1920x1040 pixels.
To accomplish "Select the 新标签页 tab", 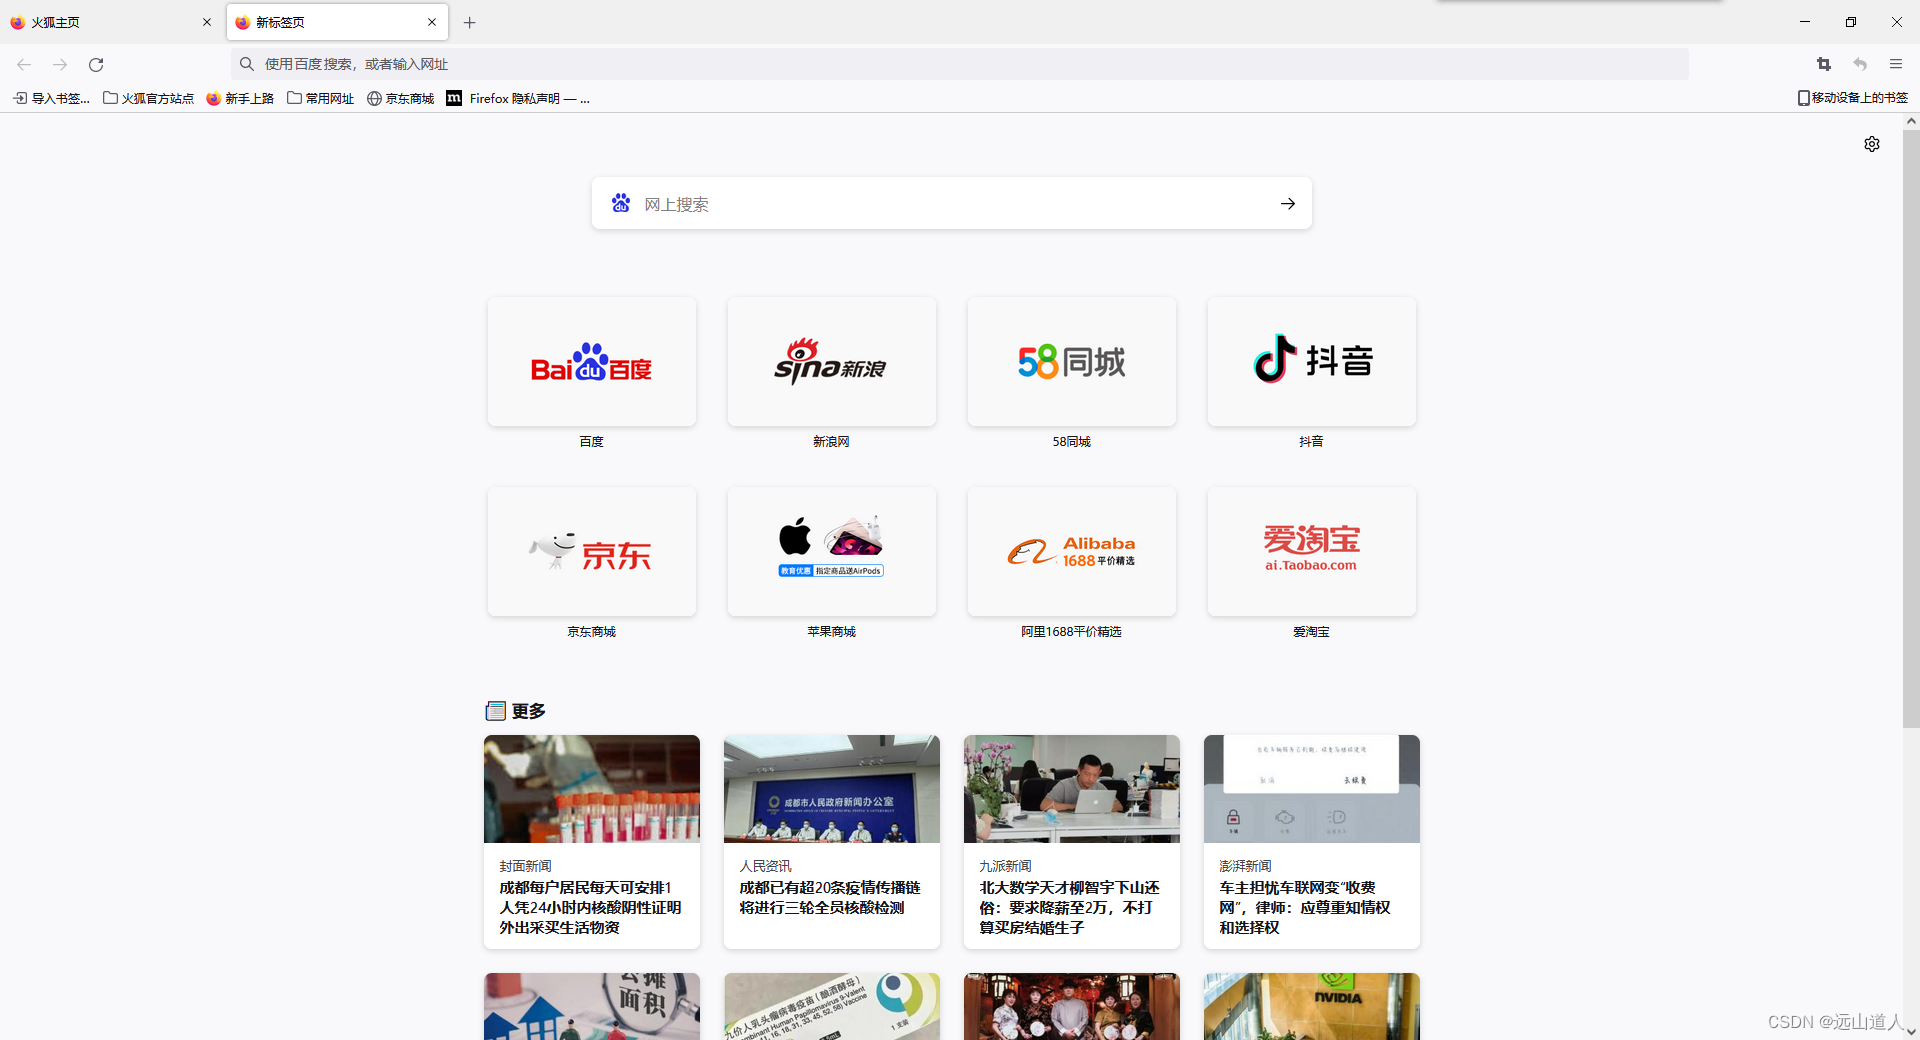I will pos(337,22).
